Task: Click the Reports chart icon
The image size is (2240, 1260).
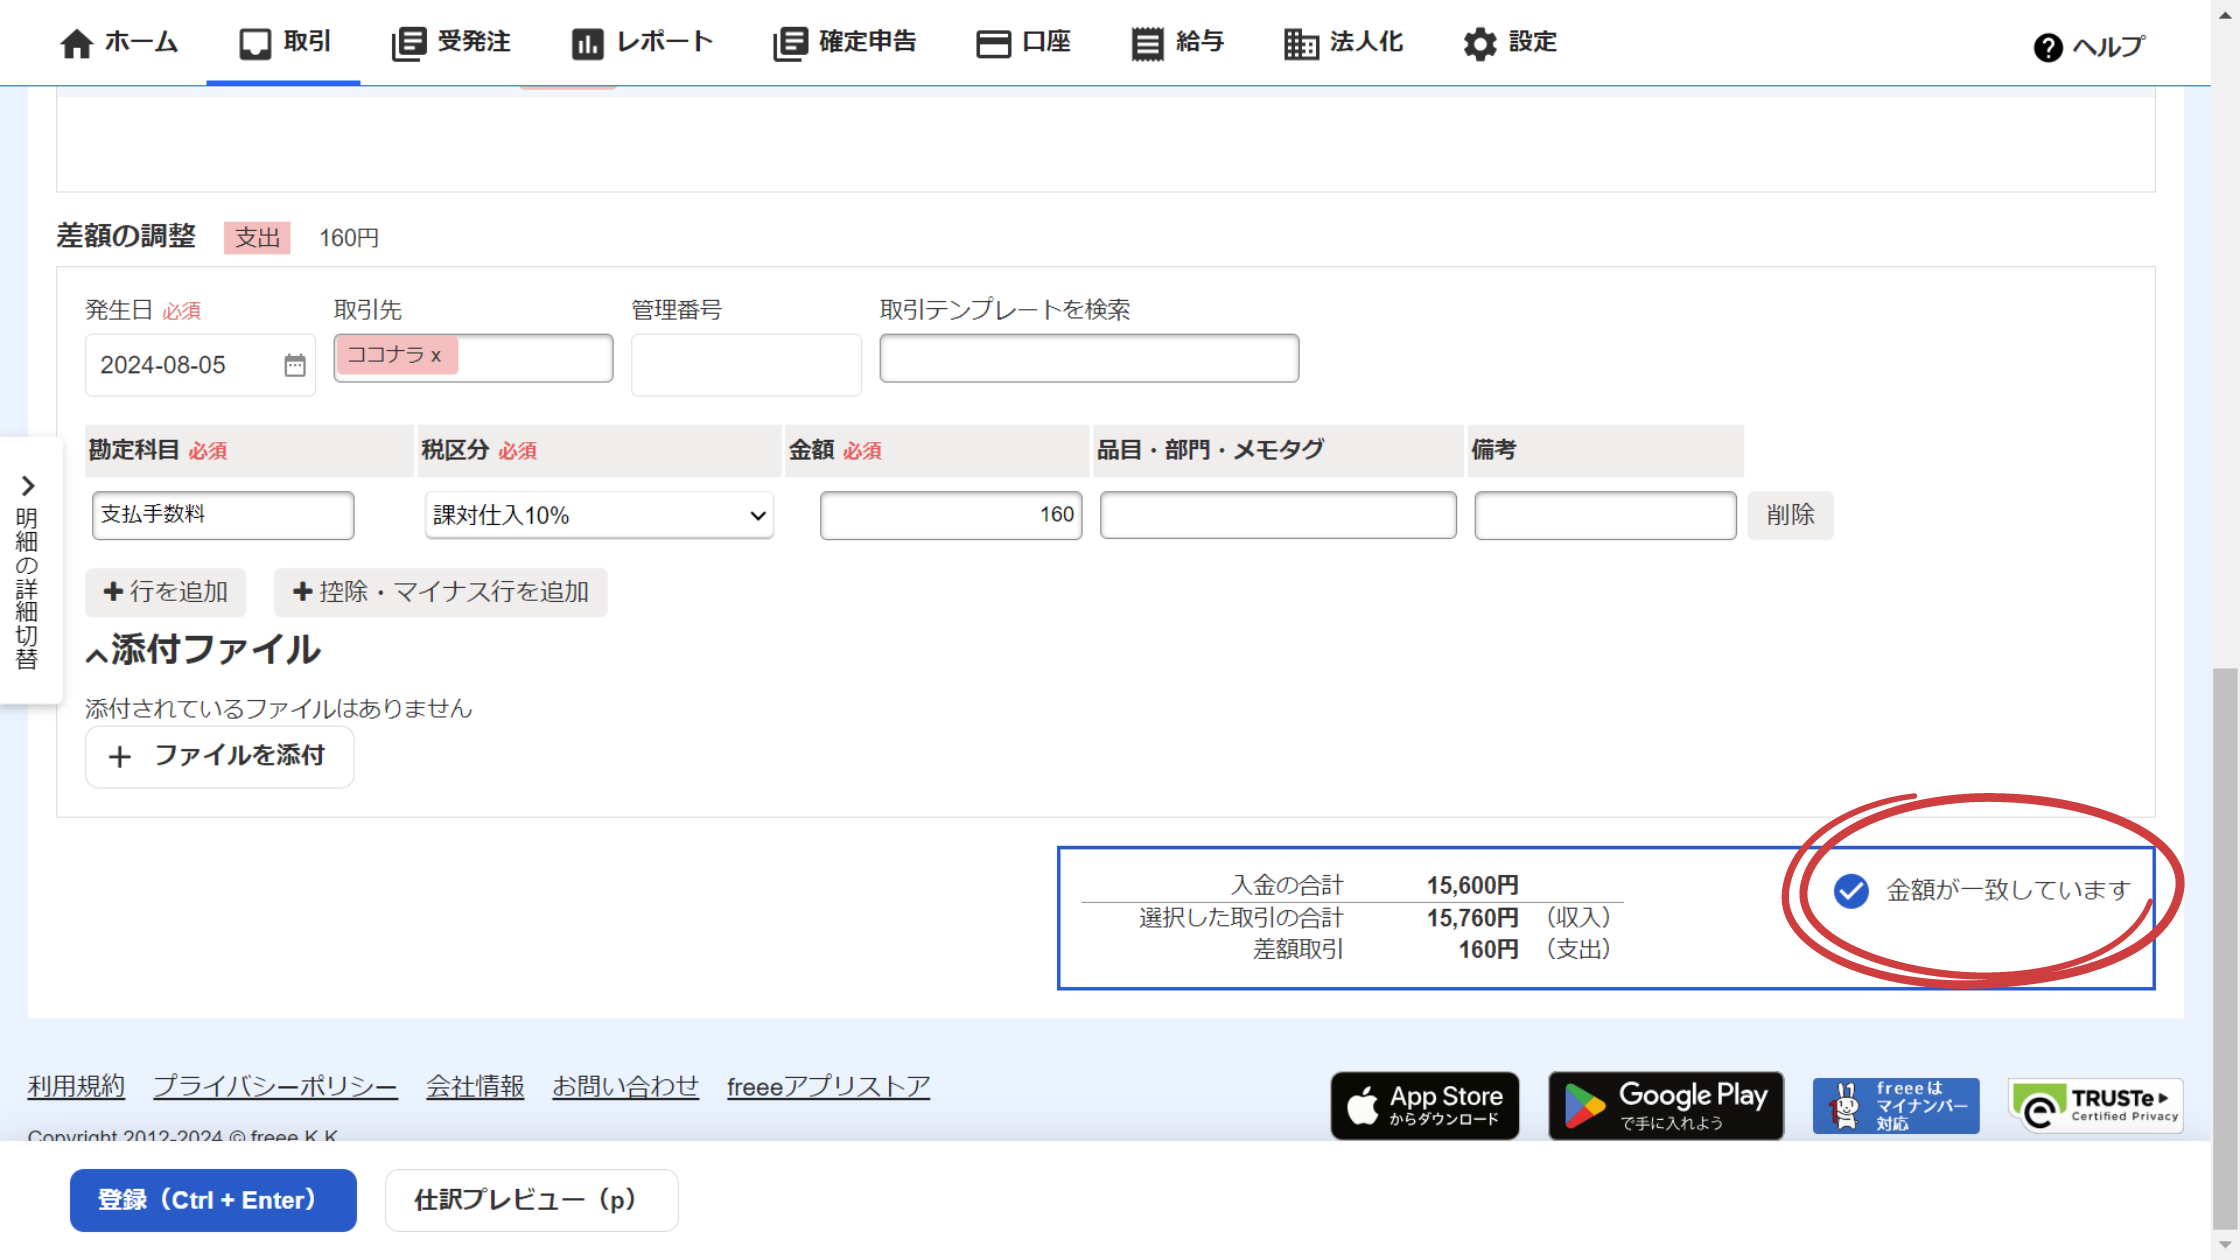Action: coord(587,44)
